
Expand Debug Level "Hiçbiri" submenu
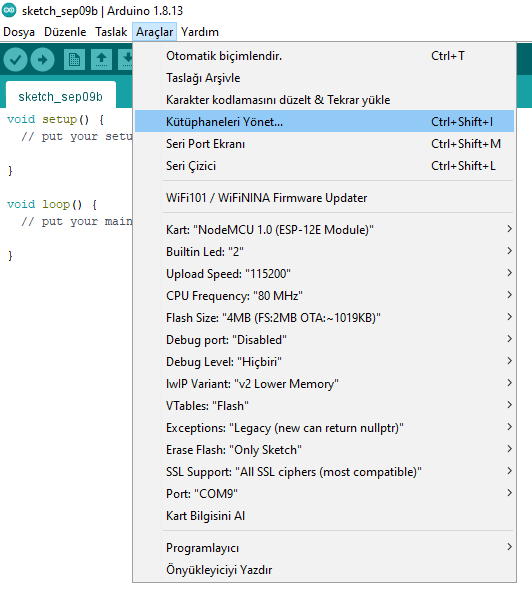[x=324, y=362]
